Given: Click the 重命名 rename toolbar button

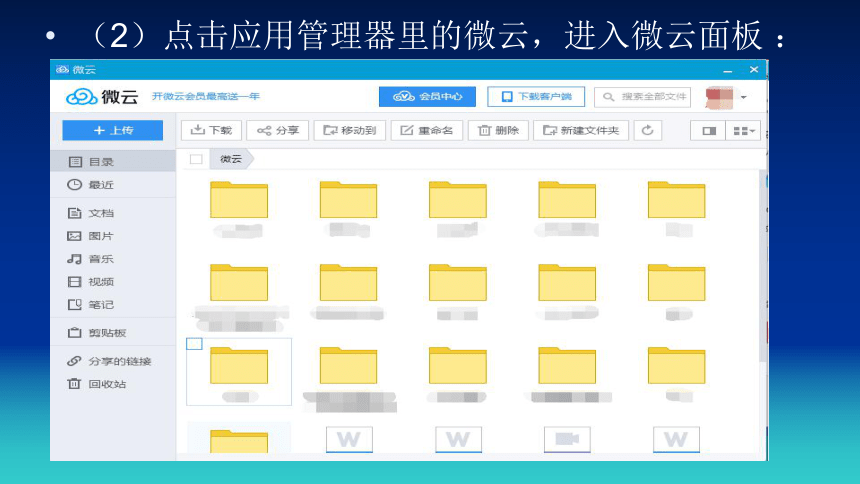Looking at the screenshot, I should point(427,131).
